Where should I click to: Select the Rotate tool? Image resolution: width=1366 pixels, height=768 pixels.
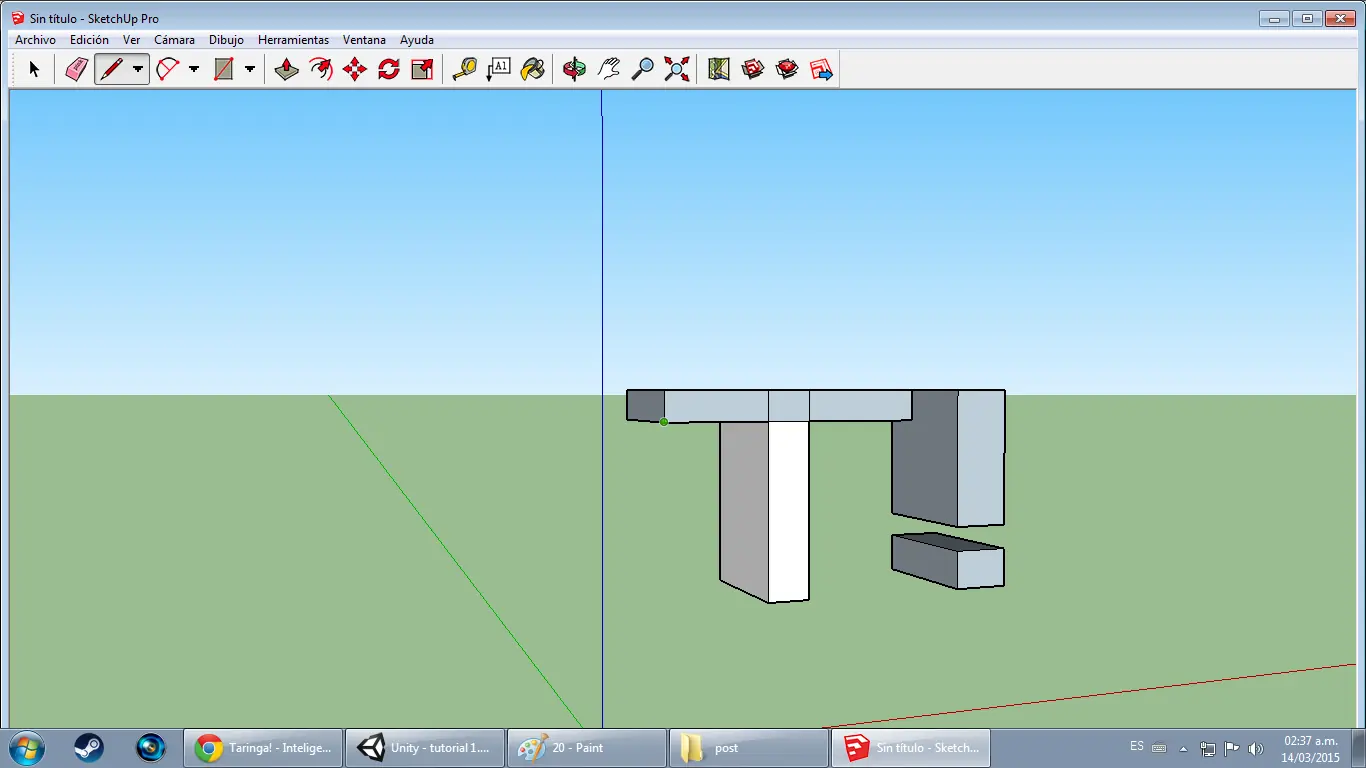pyautogui.click(x=389, y=69)
